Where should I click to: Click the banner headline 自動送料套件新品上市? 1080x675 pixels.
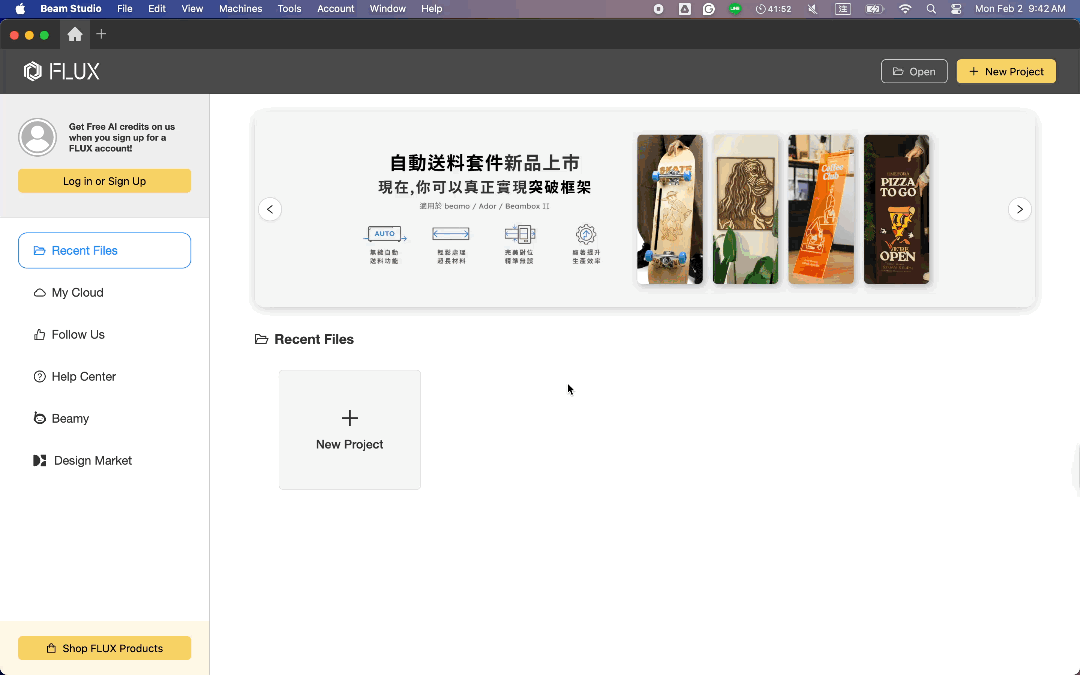pyautogui.click(x=485, y=163)
